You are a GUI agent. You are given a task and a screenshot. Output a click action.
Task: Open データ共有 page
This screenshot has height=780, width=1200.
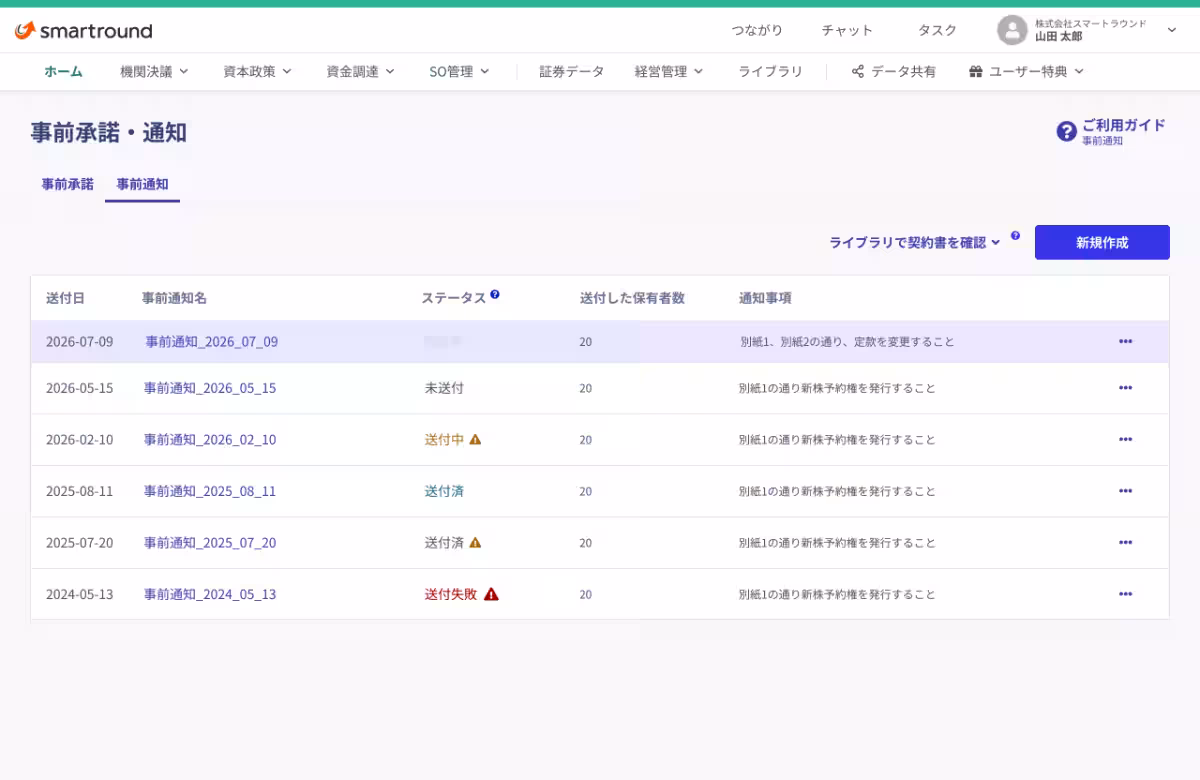click(894, 72)
